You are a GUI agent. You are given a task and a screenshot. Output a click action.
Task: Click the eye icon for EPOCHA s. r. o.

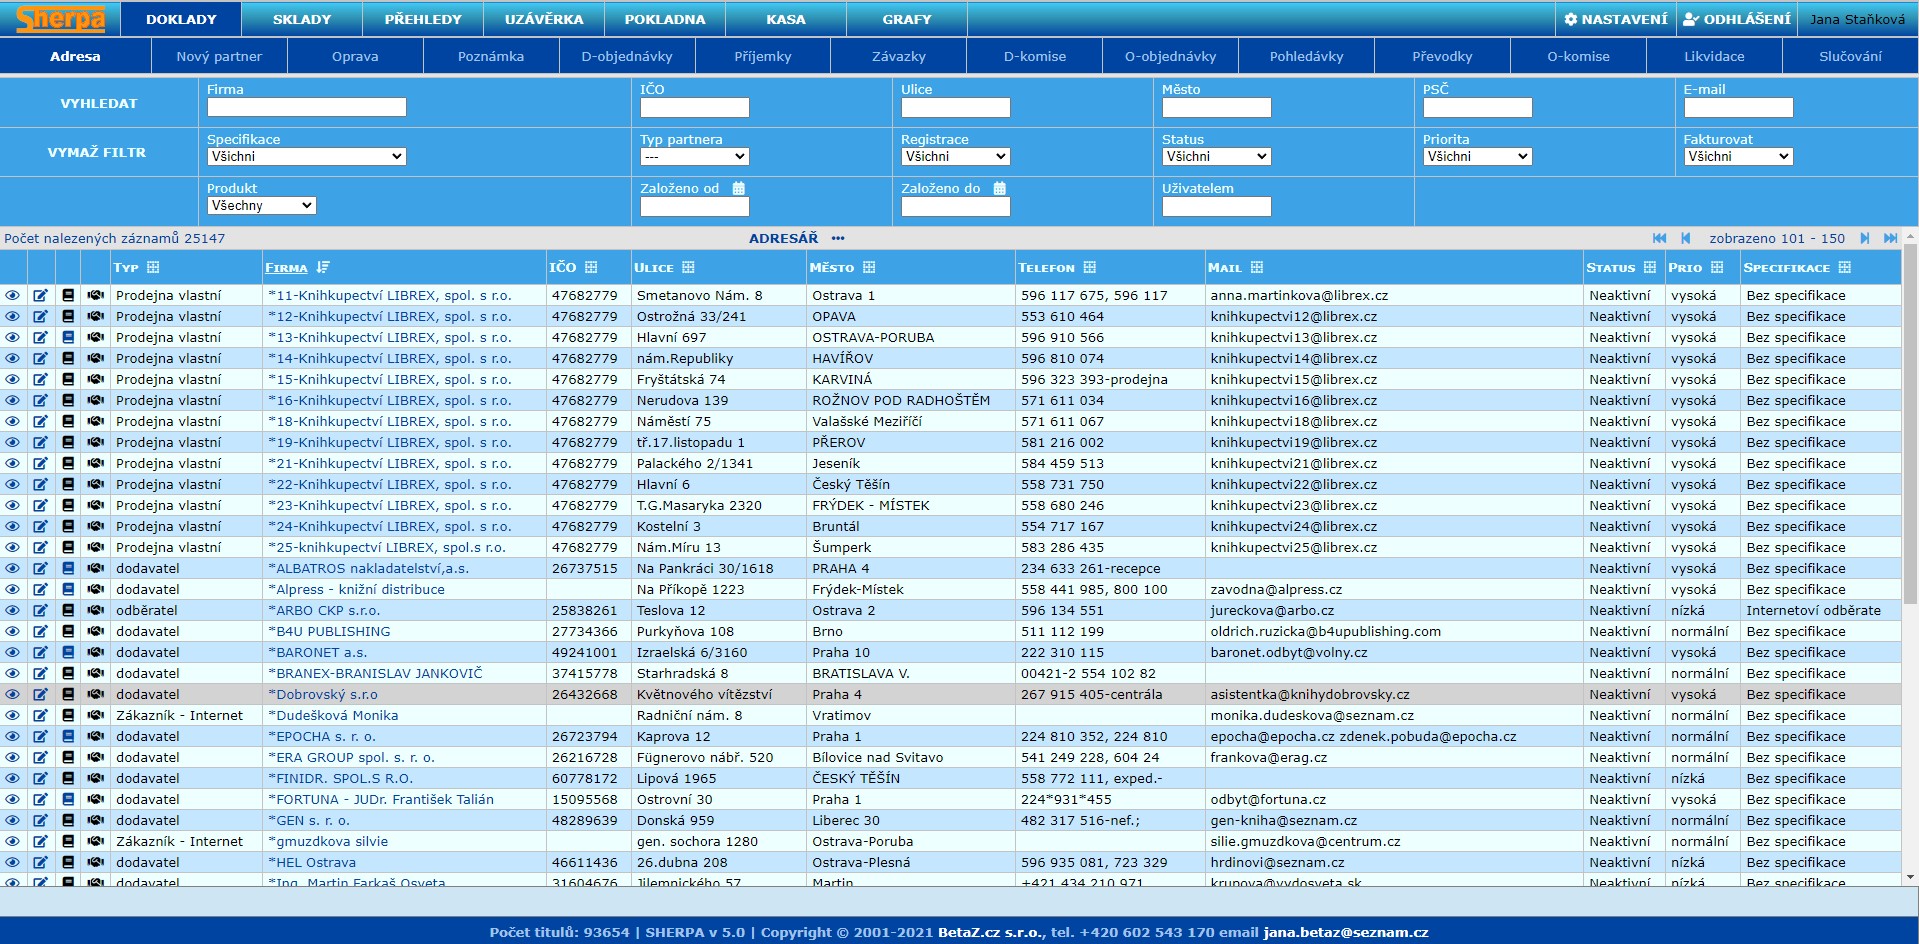[x=13, y=737]
